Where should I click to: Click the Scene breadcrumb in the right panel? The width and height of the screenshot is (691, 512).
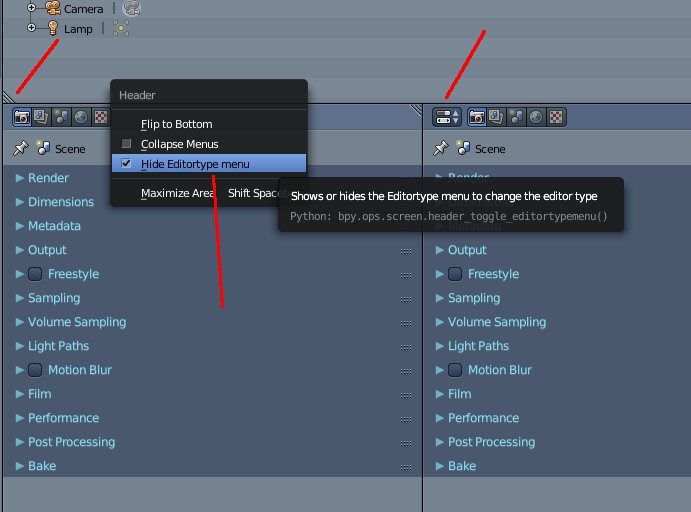489,149
